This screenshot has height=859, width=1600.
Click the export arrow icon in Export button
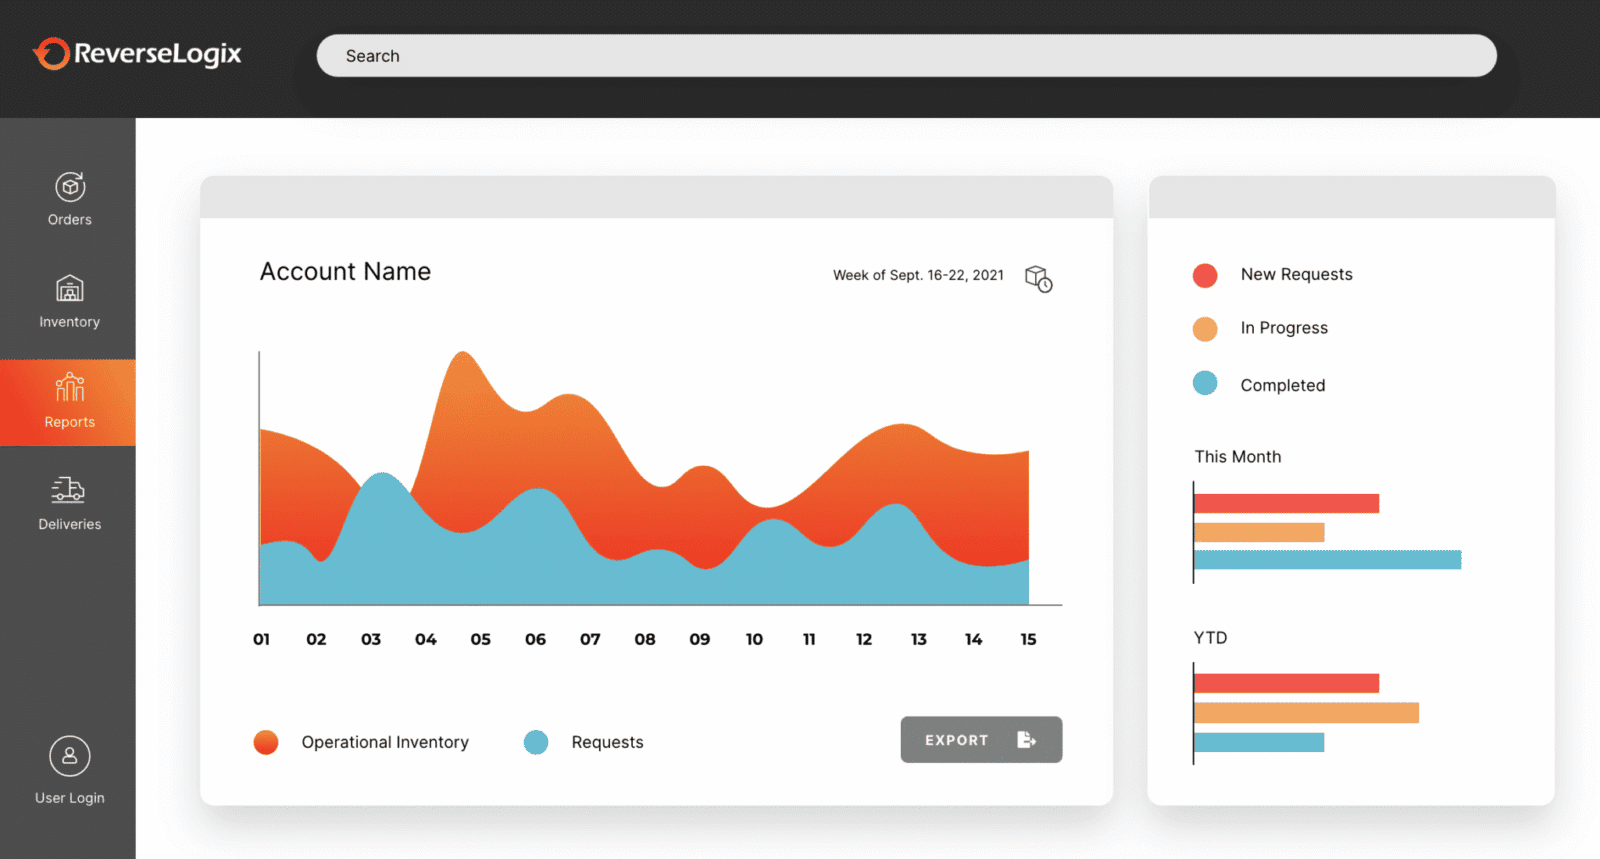click(x=1027, y=740)
